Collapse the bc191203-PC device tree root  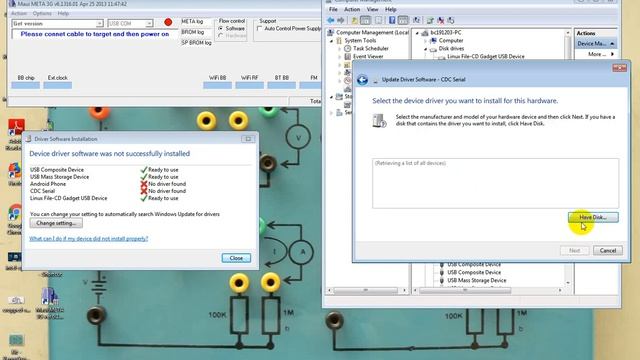tap(417, 33)
